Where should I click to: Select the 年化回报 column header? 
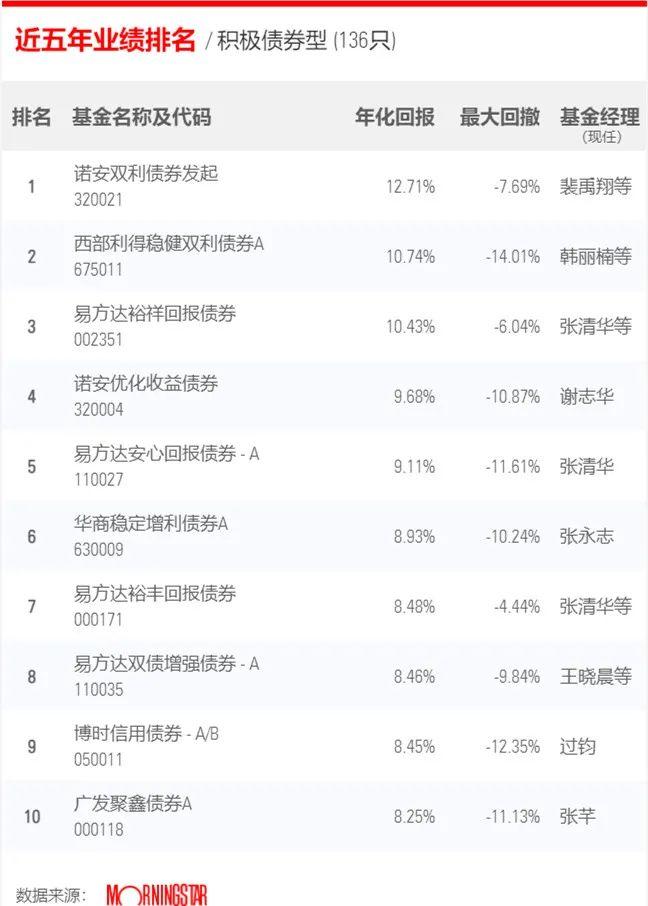(x=395, y=117)
